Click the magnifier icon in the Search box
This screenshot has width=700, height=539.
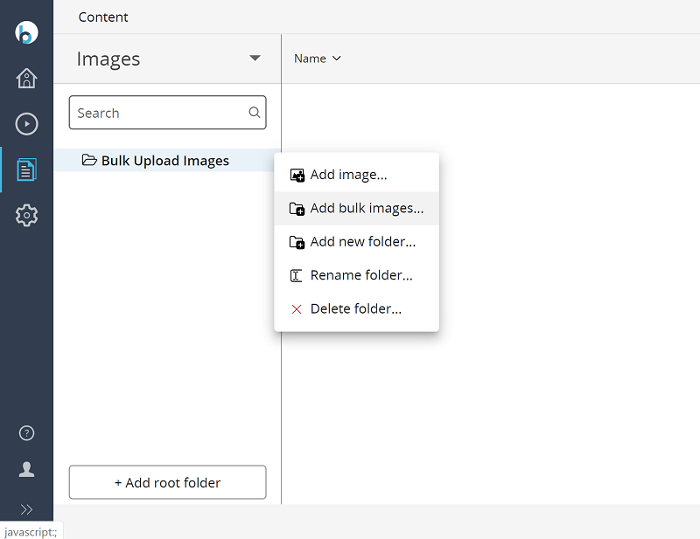point(254,113)
